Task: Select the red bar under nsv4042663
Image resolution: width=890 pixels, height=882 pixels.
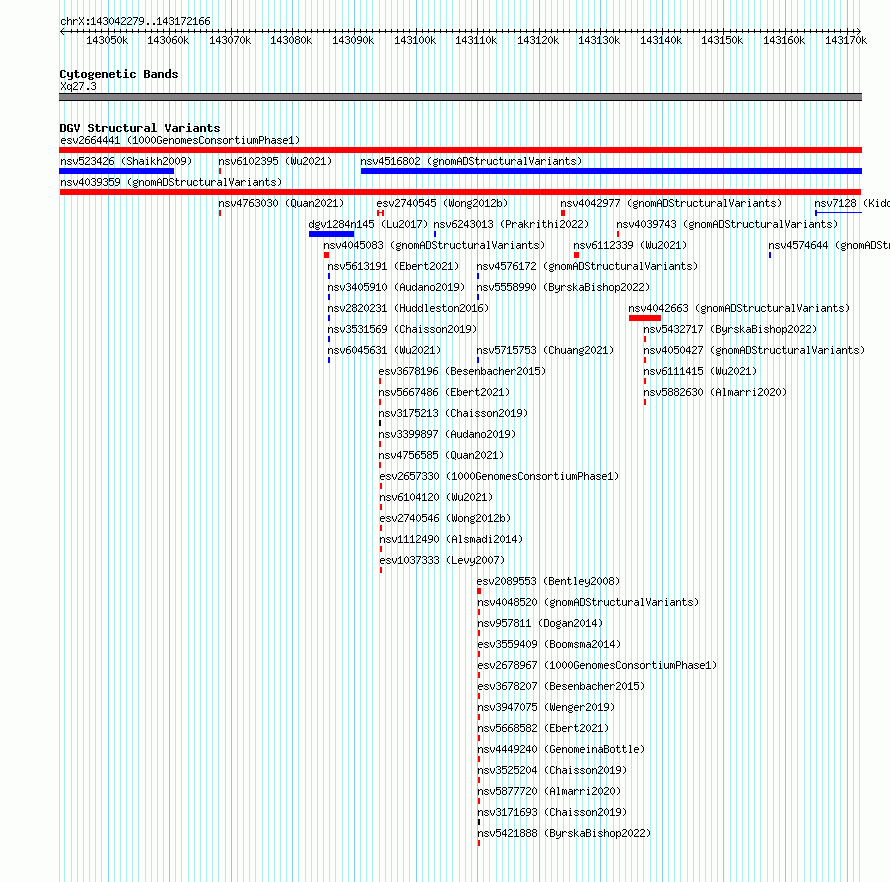Action: click(x=645, y=318)
